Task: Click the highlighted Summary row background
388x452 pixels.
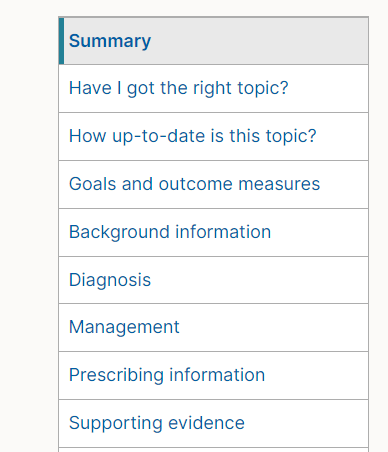Action: (x=214, y=41)
